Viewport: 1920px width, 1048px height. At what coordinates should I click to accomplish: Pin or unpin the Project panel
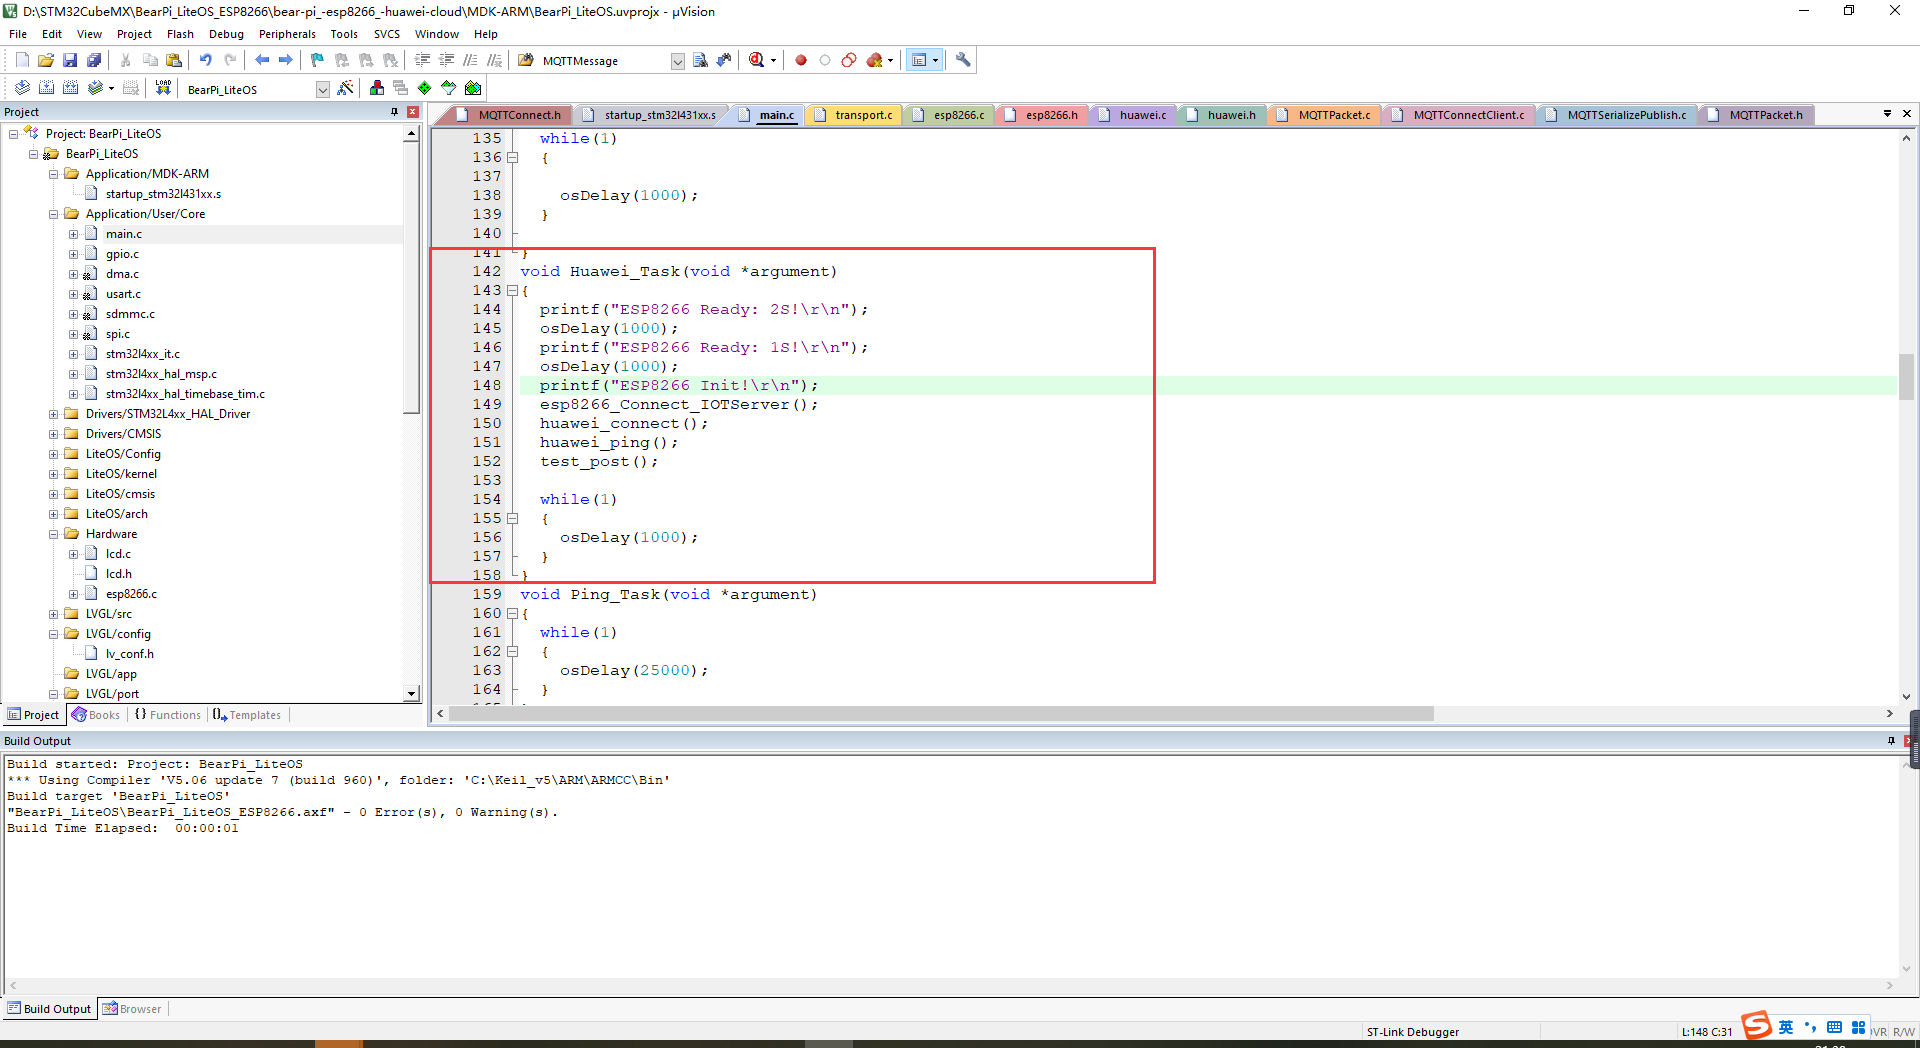click(395, 112)
